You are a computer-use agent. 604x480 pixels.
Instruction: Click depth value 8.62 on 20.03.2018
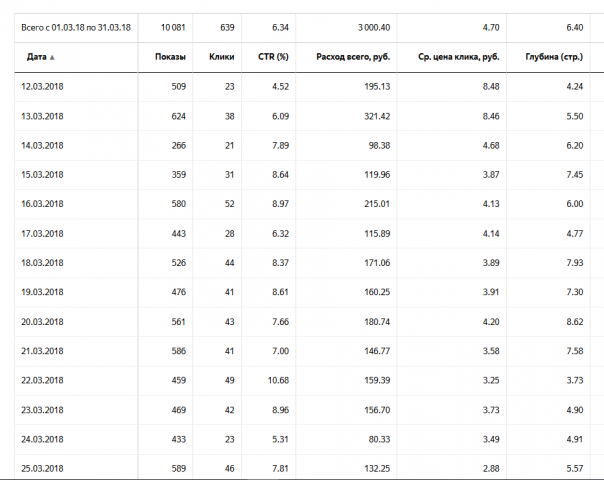point(575,322)
